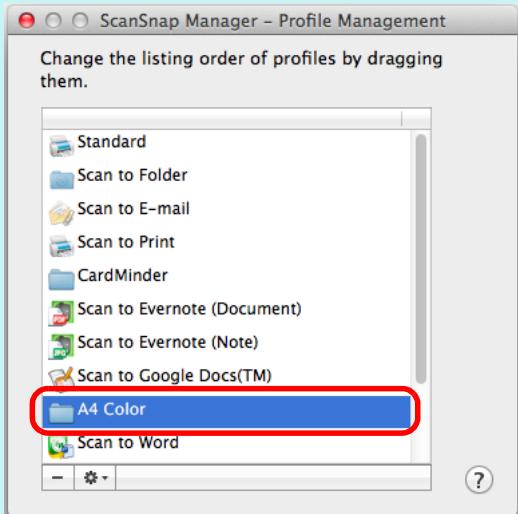
Task: Click the Scan to Word icon
Action: (61, 447)
